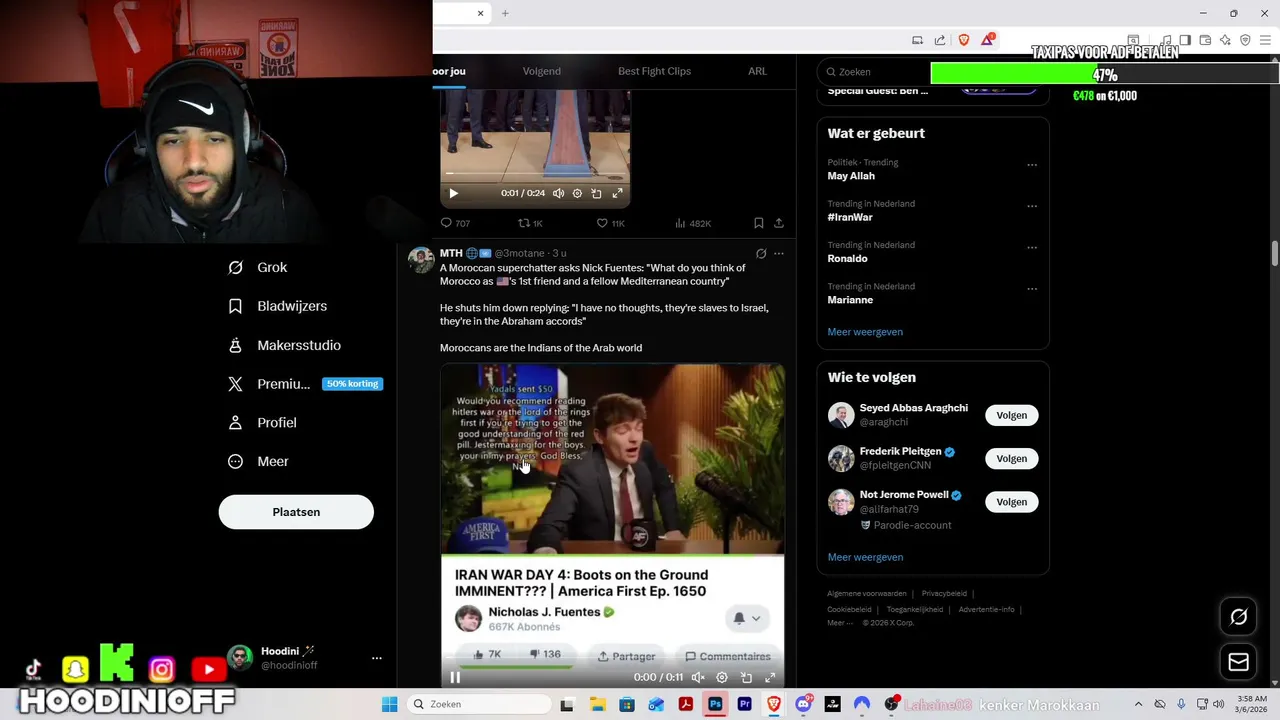Mute the upper video with the speaker icon
This screenshot has height=720, width=1280.
pyautogui.click(x=558, y=193)
